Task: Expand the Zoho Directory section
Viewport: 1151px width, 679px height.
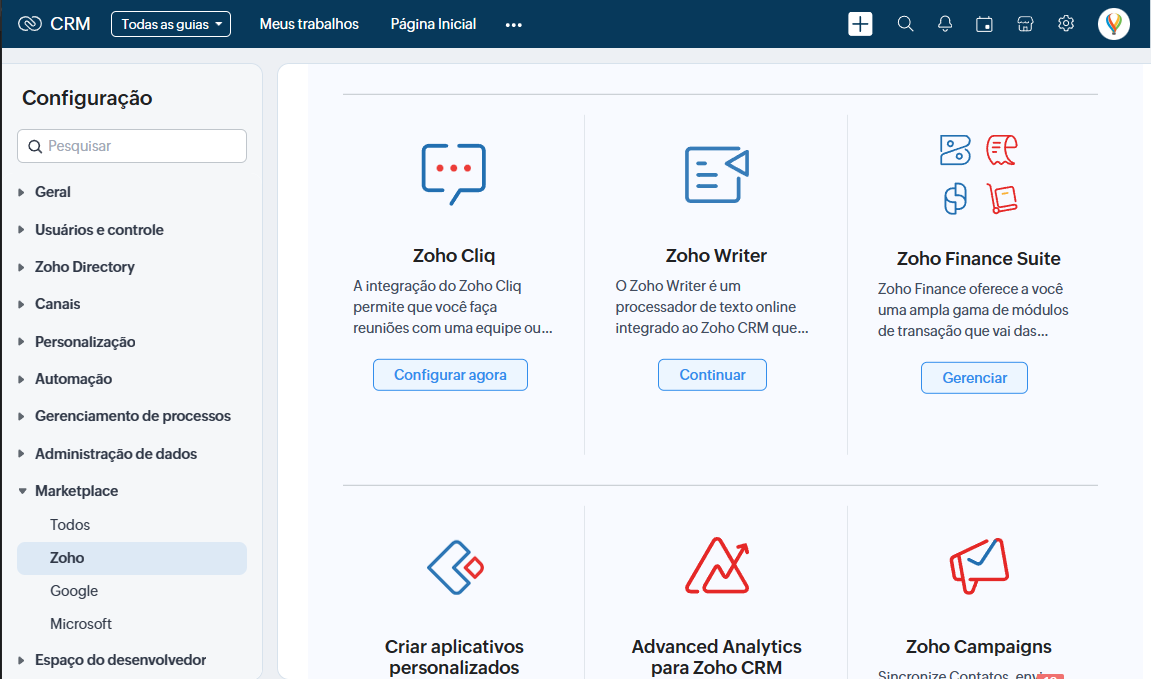Action: (21, 267)
